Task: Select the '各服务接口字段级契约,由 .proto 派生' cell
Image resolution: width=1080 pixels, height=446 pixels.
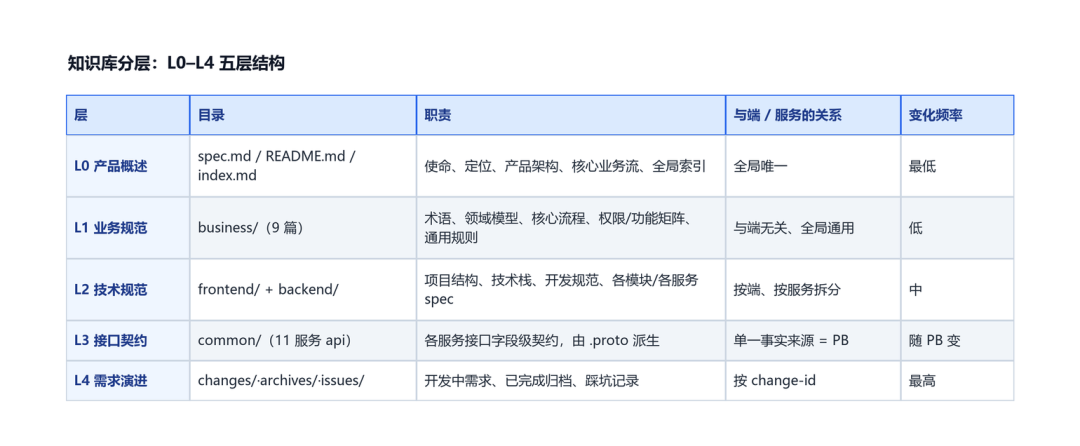Action: [x=571, y=341]
